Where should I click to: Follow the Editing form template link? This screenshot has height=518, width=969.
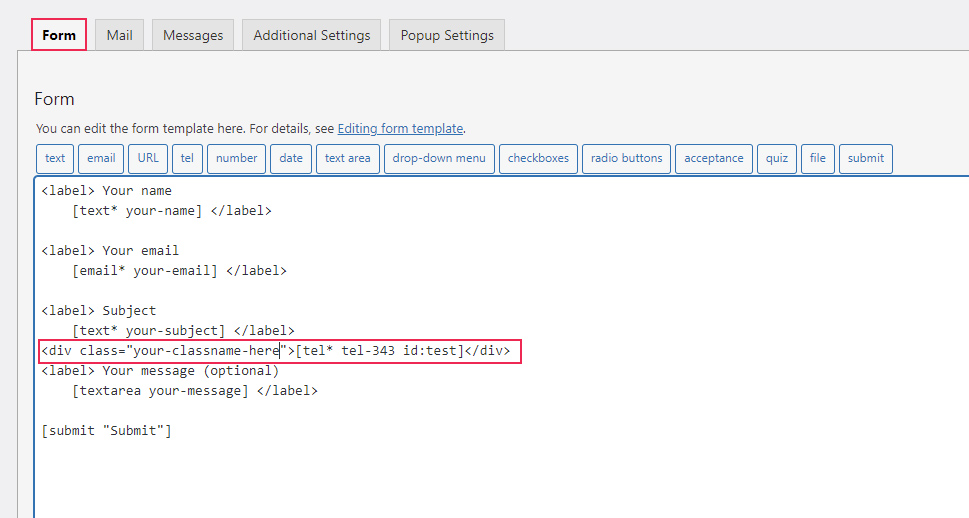[400, 128]
